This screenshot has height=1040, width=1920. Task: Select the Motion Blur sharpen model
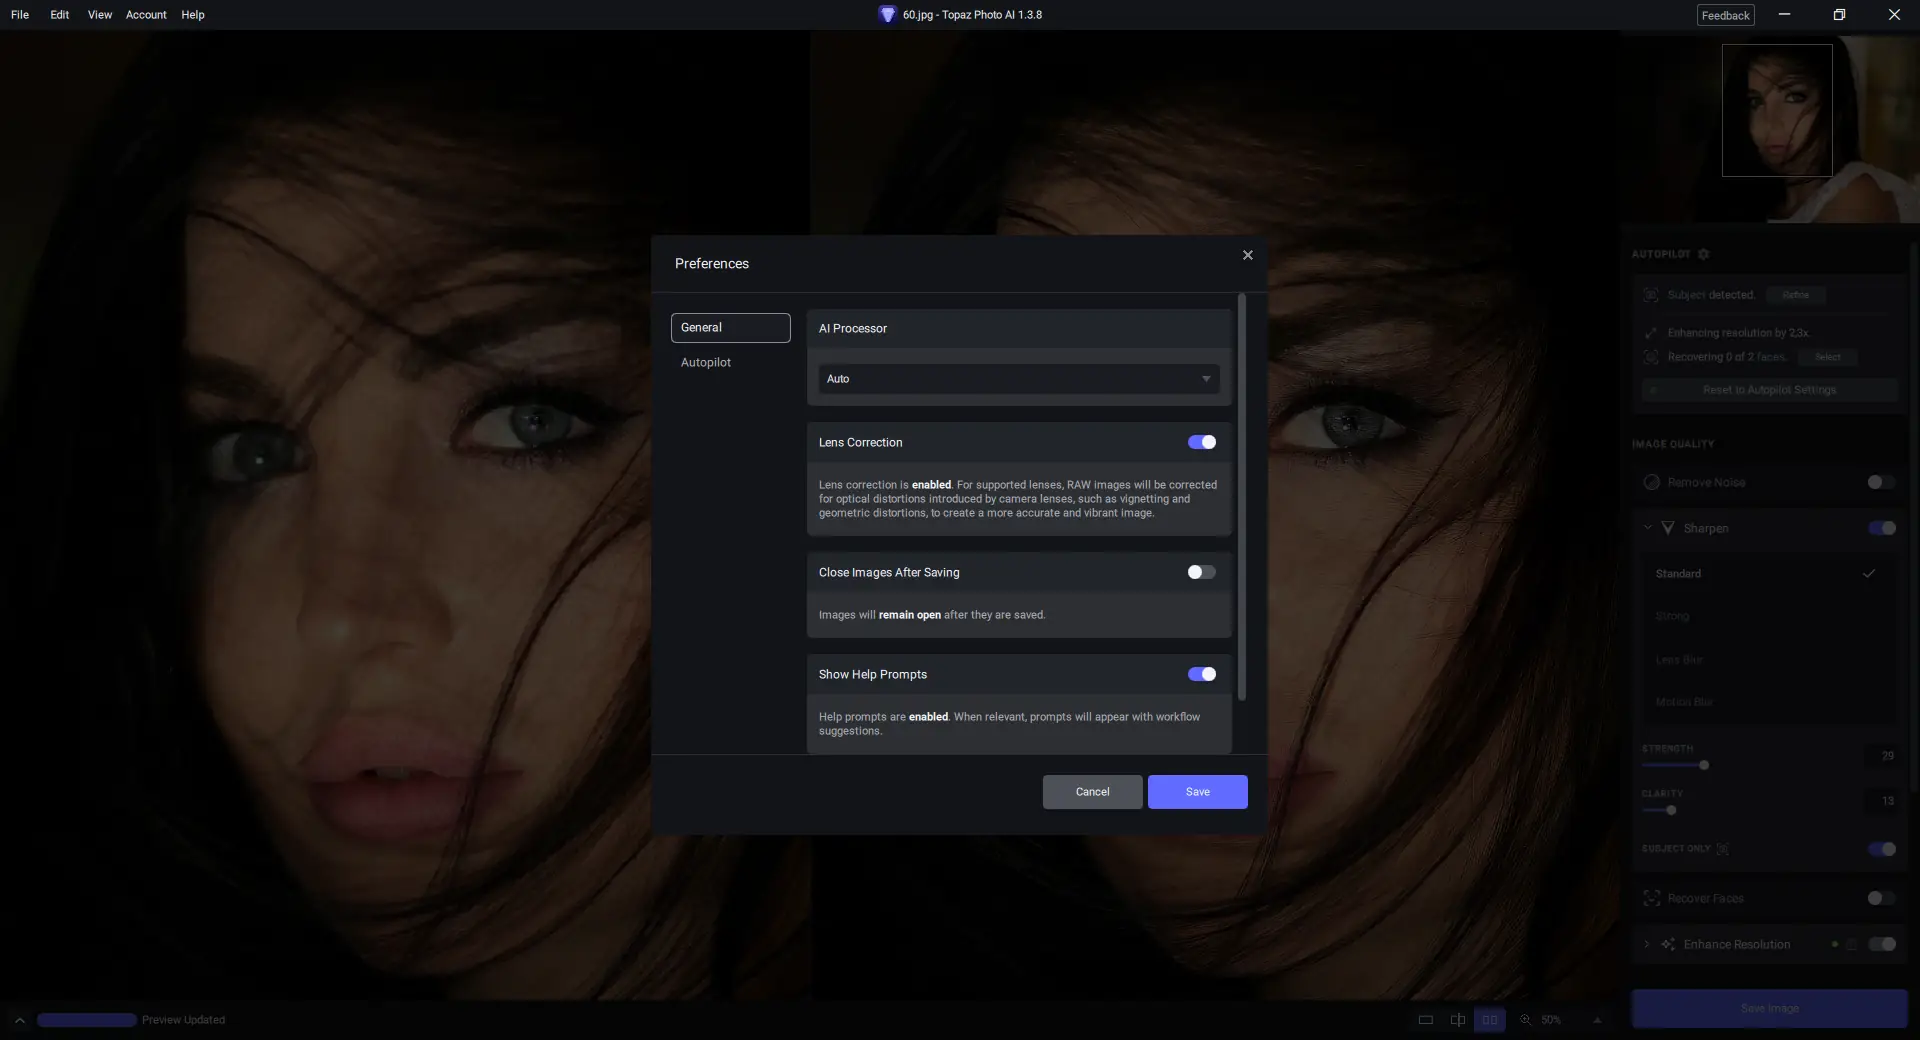click(1768, 702)
